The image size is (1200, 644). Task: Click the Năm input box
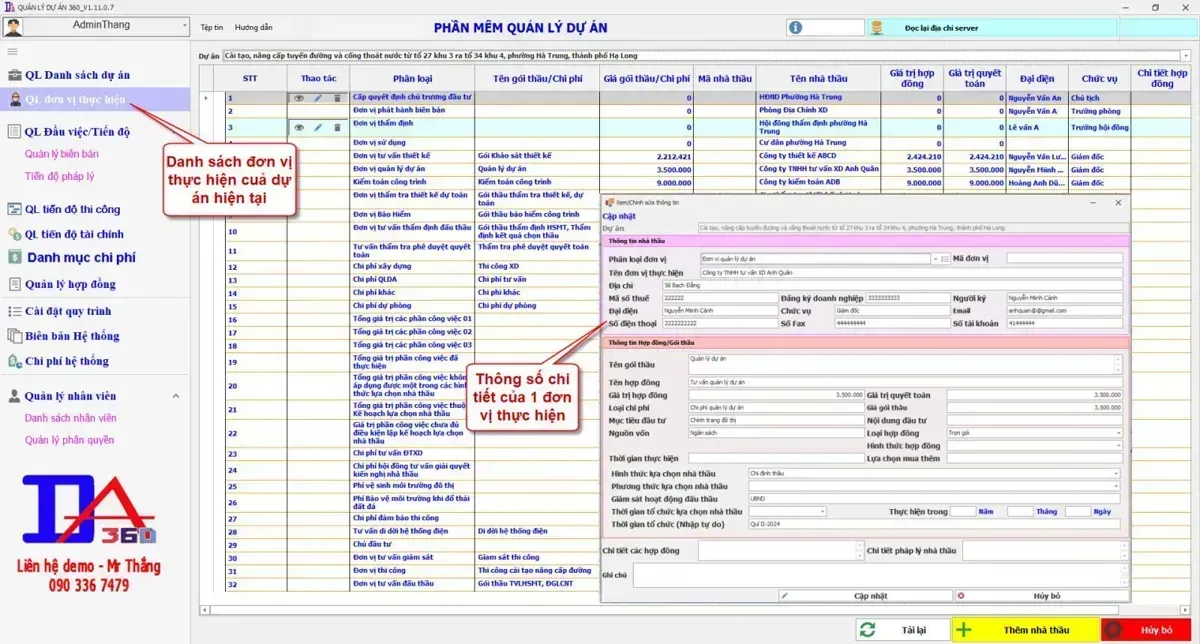[962, 511]
